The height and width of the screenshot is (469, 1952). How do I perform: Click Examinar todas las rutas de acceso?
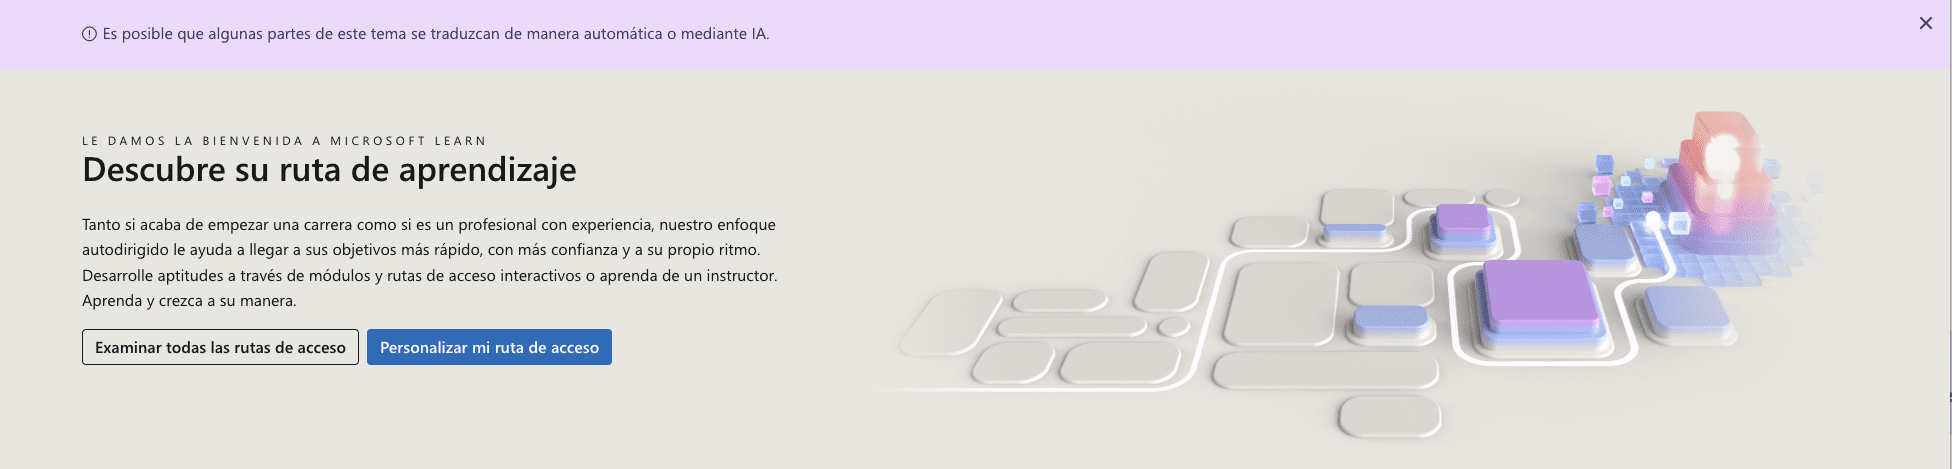click(220, 347)
